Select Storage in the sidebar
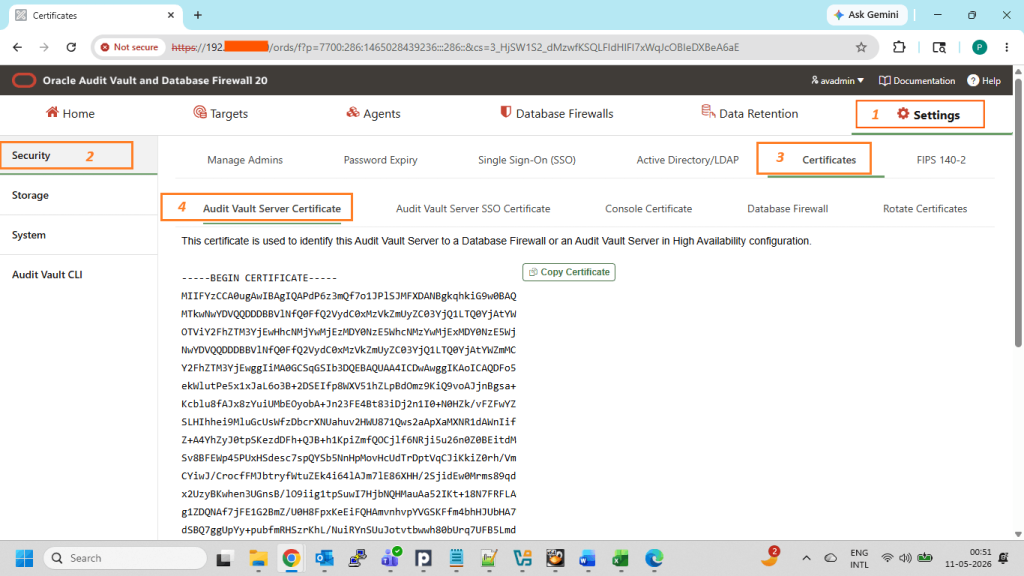Image resolution: width=1024 pixels, height=576 pixels. (x=30, y=195)
